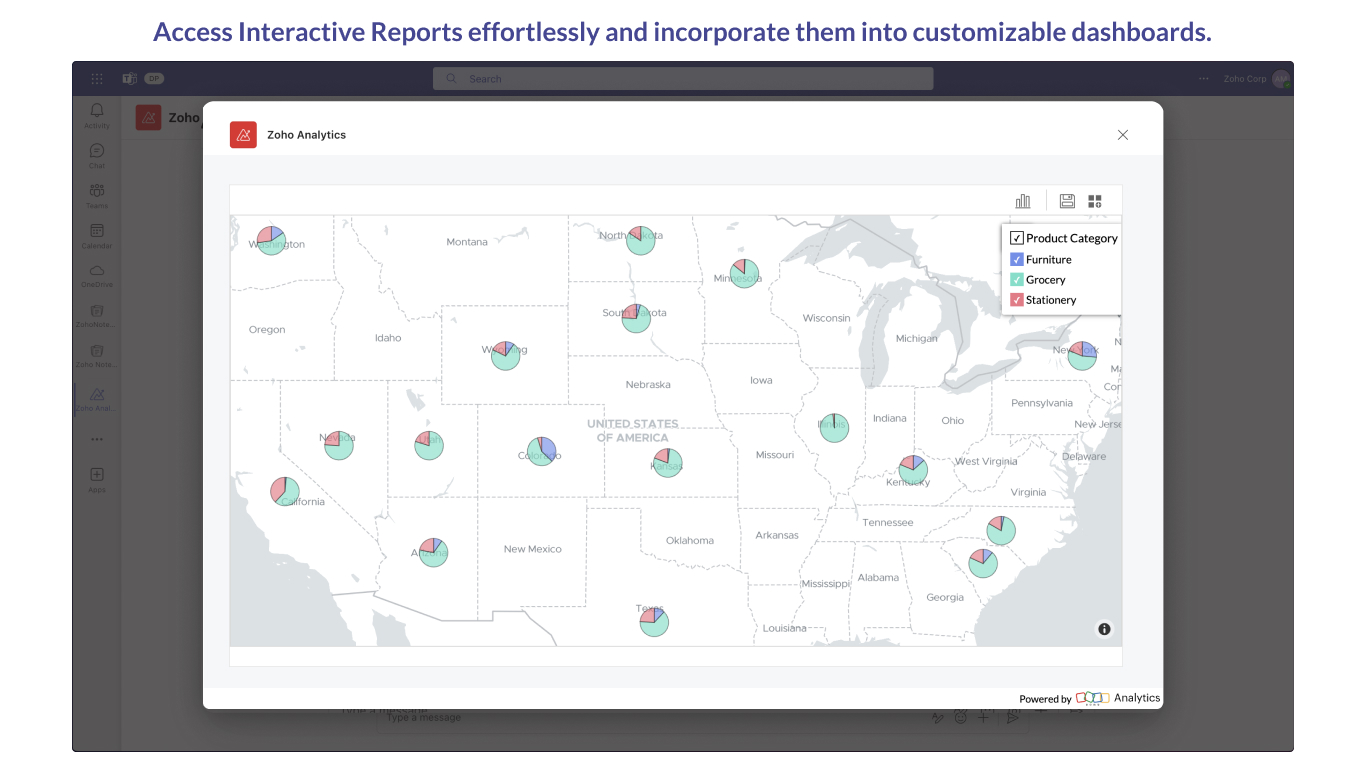Select the Kansas pie chart

click(668, 462)
